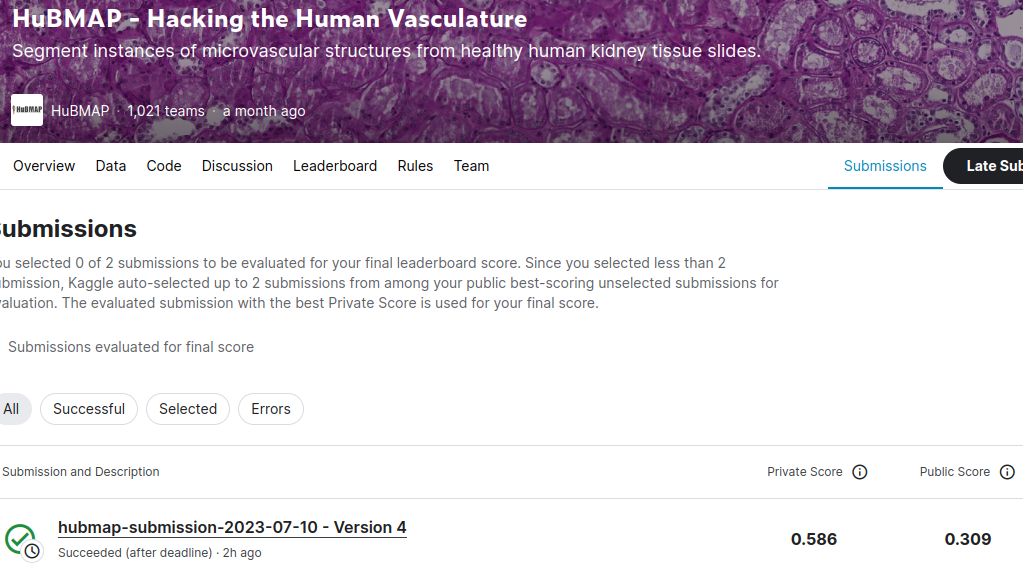Click Submissions evaluated for final score filter

click(x=131, y=347)
